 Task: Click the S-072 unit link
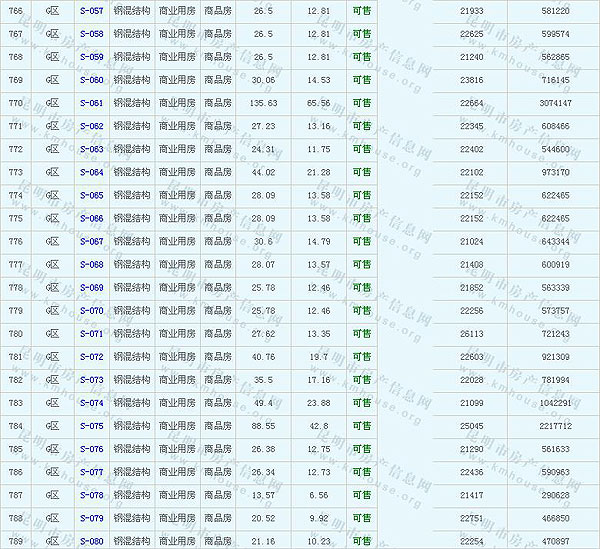point(91,356)
